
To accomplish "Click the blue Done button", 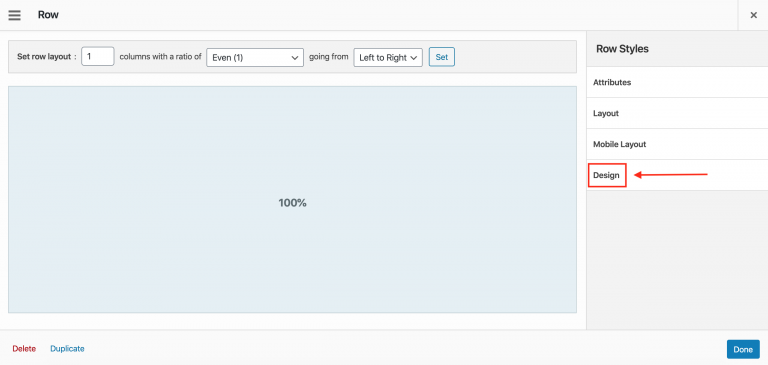I will [x=743, y=349].
